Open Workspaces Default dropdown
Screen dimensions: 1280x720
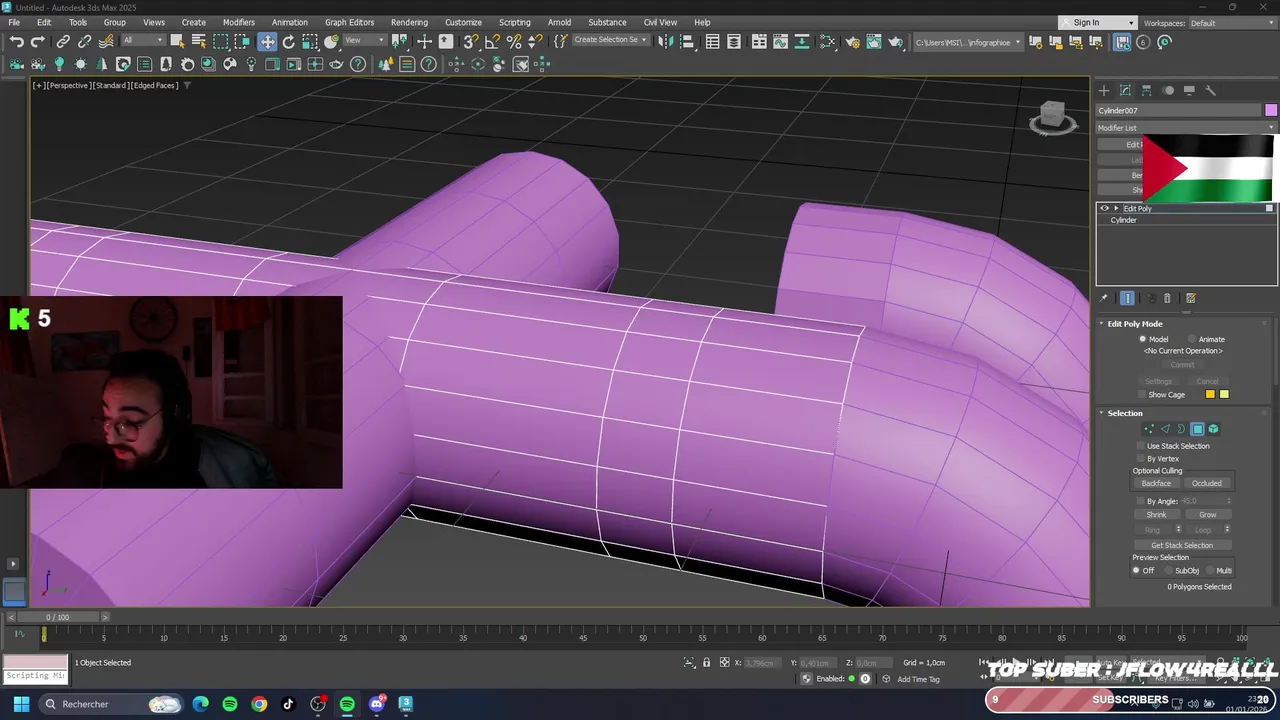tap(1231, 23)
